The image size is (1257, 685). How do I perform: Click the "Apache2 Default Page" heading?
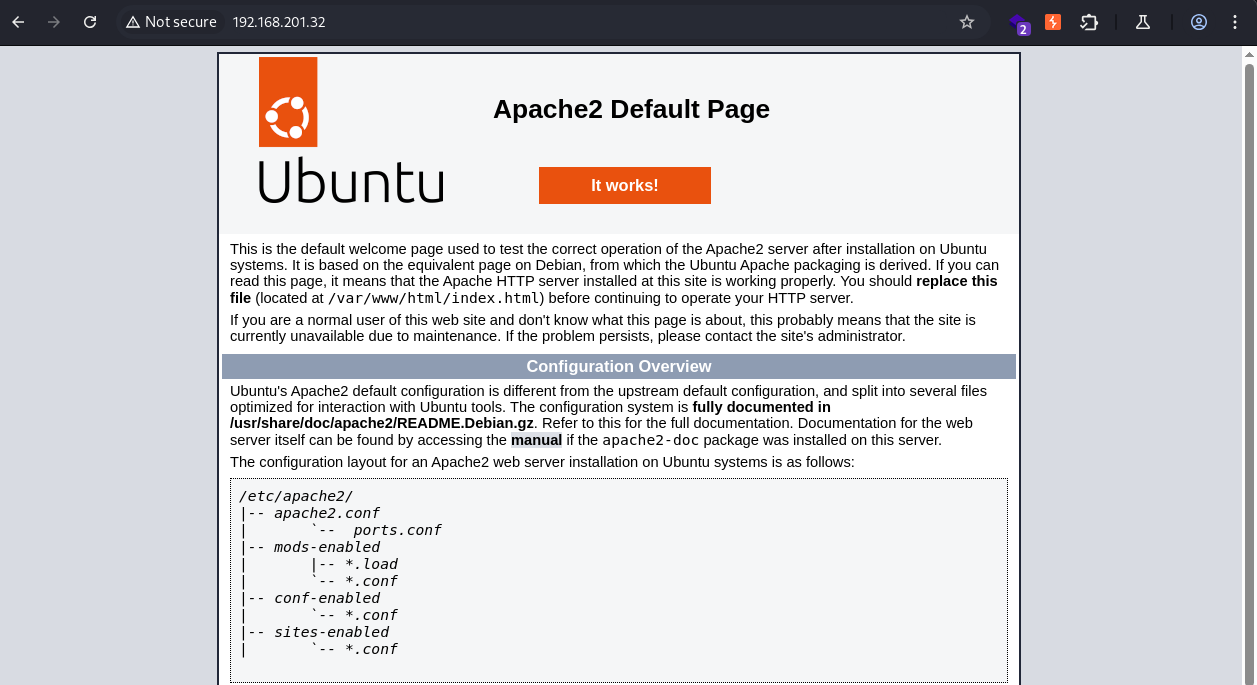pyautogui.click(x=631, y=109)
